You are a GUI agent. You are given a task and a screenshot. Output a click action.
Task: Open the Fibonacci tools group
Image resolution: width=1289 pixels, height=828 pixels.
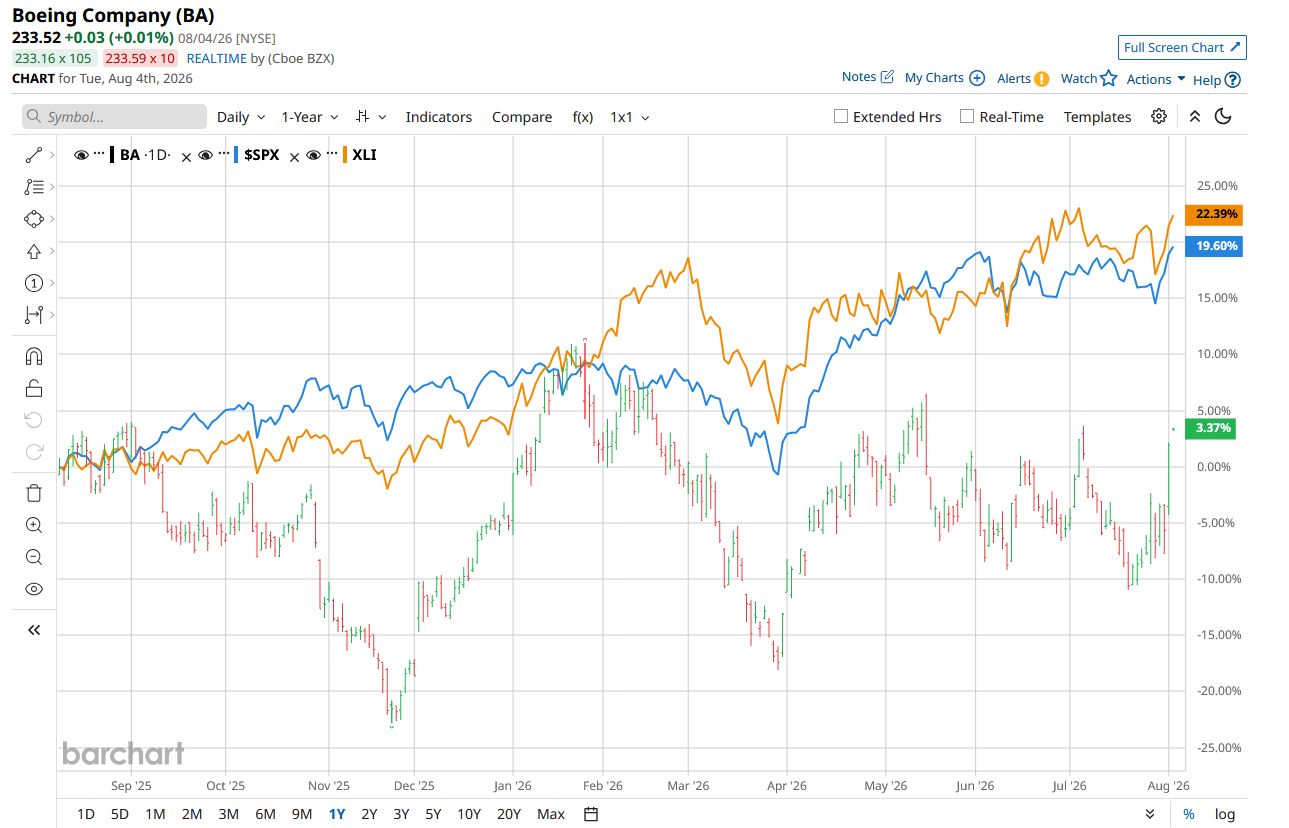[x=34, y=187]
